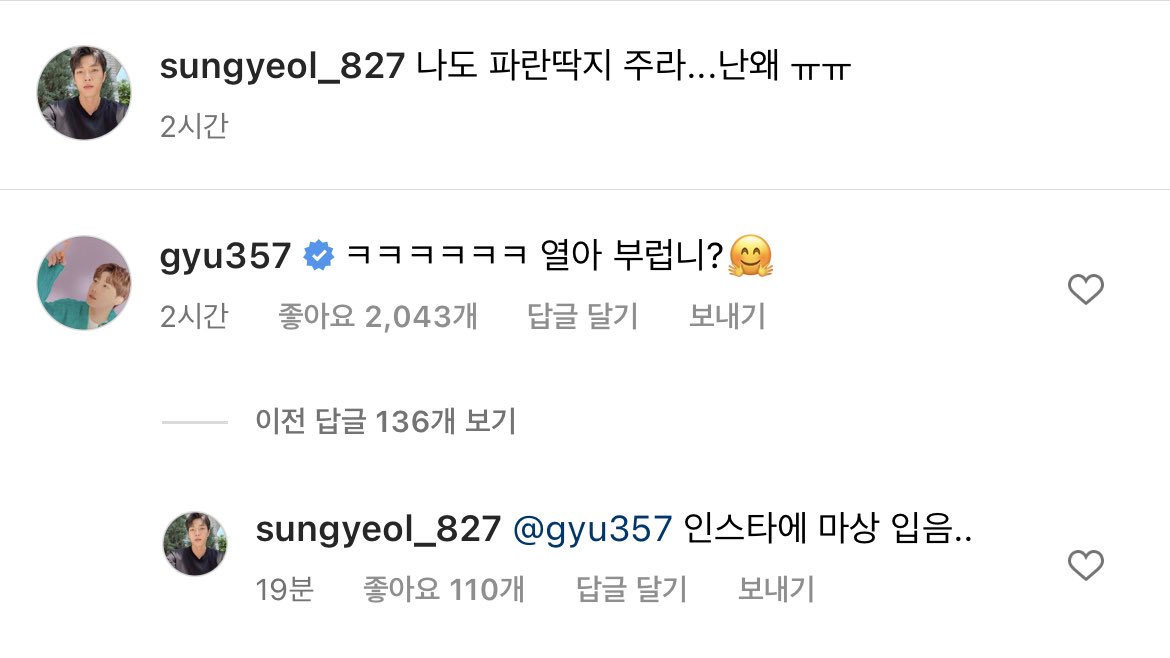Like sungyeol_827's reply with the heart icon
The width and height of the screenshot is (1170, 658).
[x=1086, y=565]
